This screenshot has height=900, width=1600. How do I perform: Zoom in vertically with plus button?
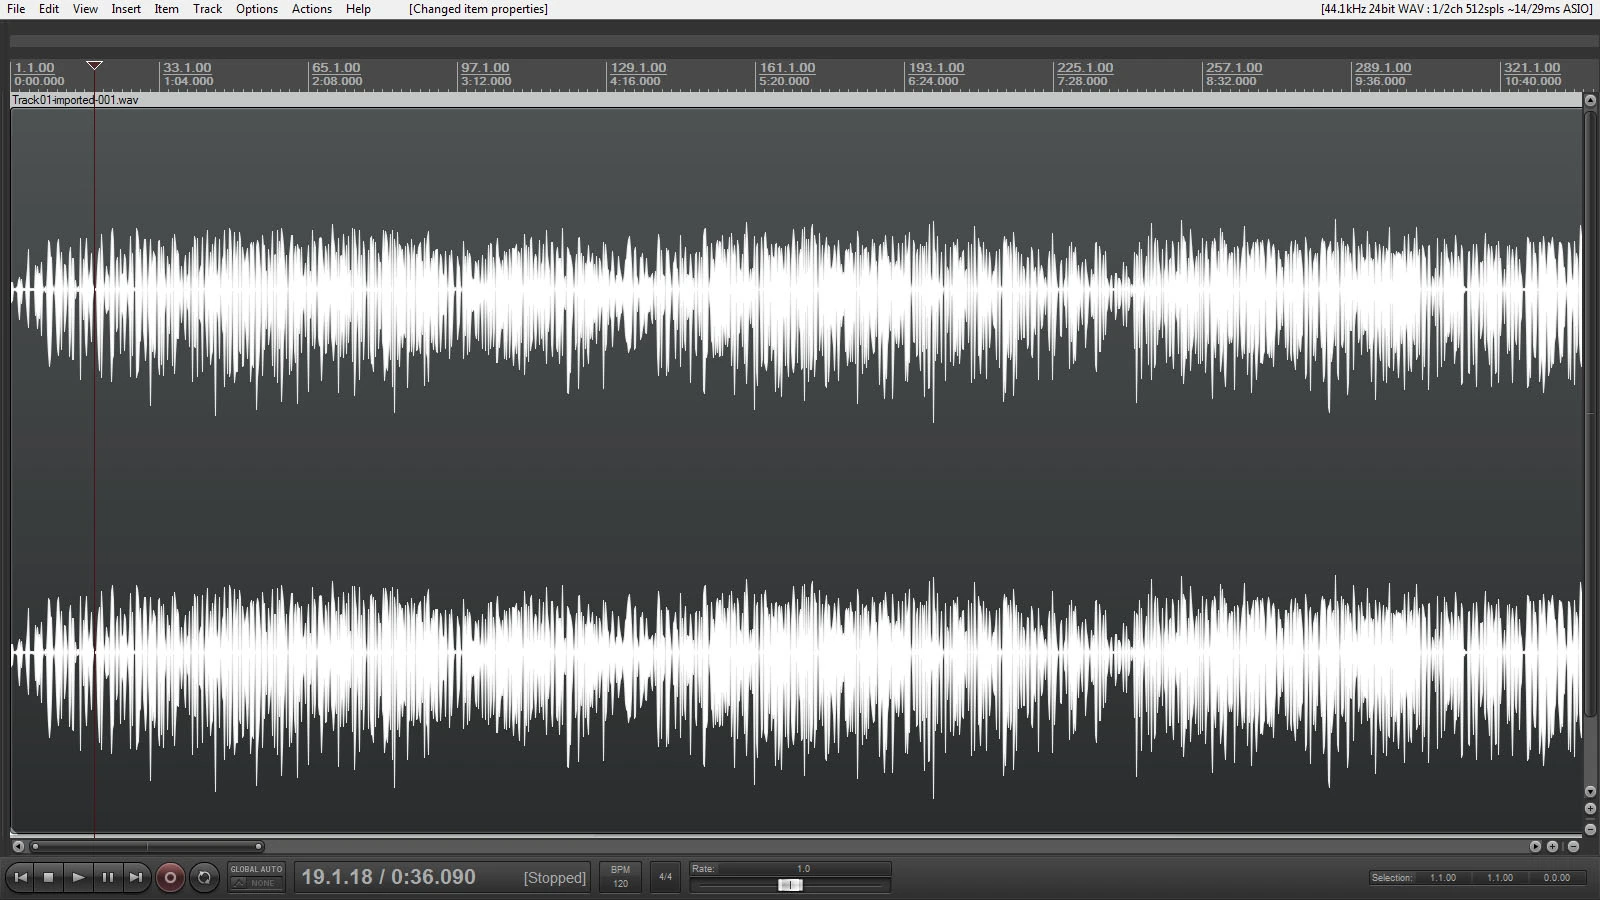(1590, 809)
